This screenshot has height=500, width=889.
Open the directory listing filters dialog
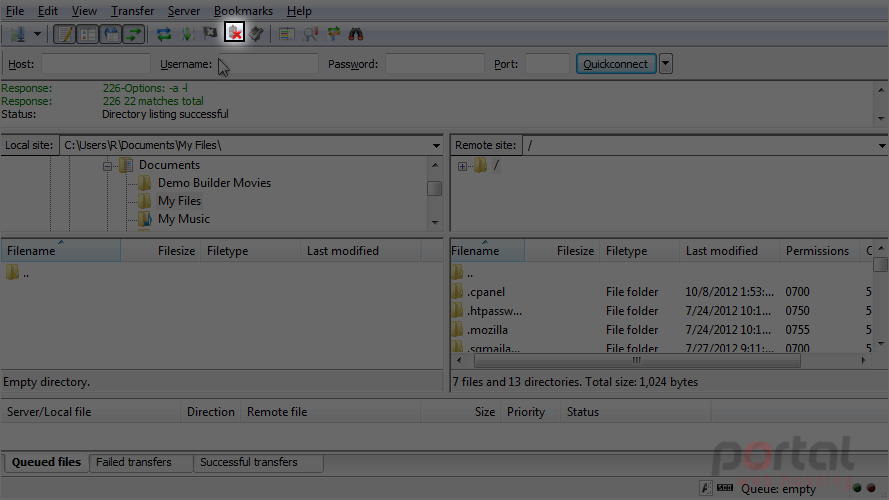pos(287,34)
